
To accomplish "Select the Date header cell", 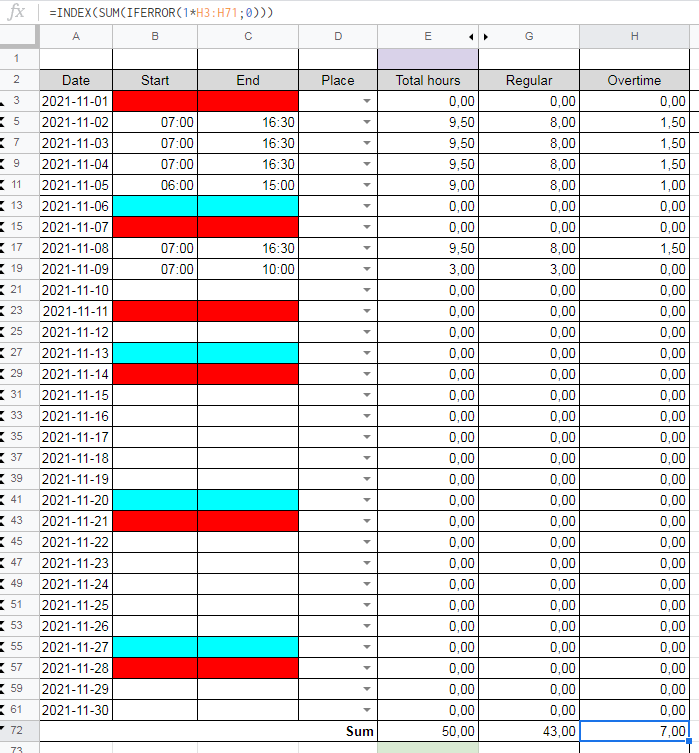I will pyautogui.click(x=76, y=80).
